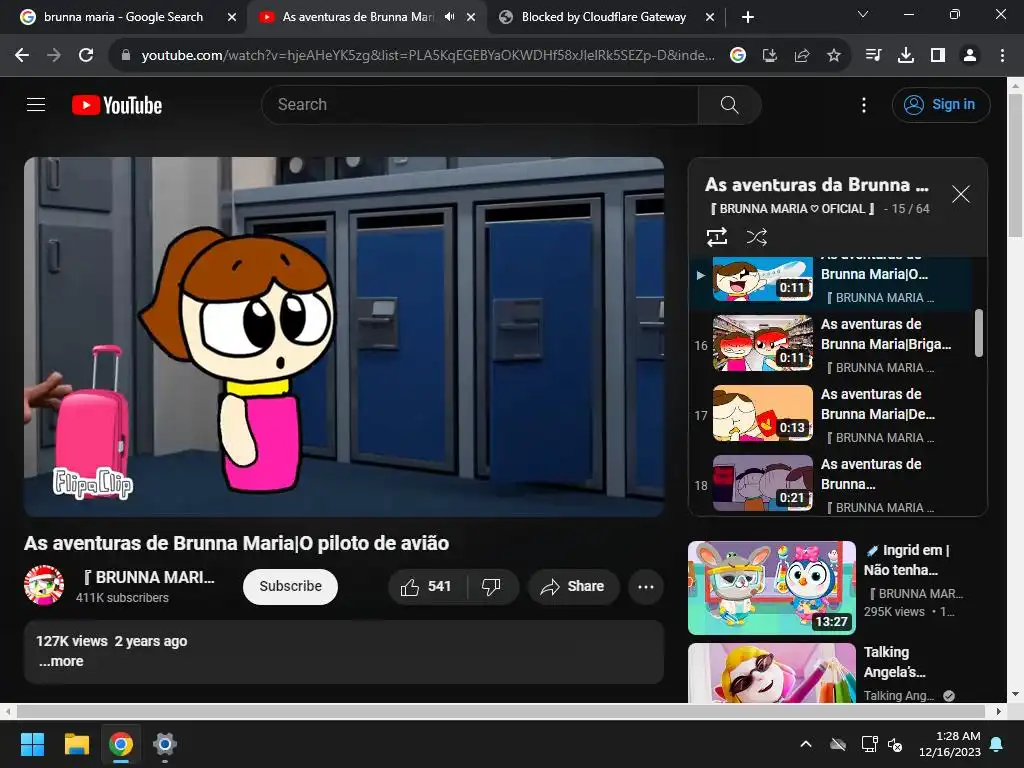This screenshot has height=768, width=1024.
Task: Share this video
Action: coord(573,586)
